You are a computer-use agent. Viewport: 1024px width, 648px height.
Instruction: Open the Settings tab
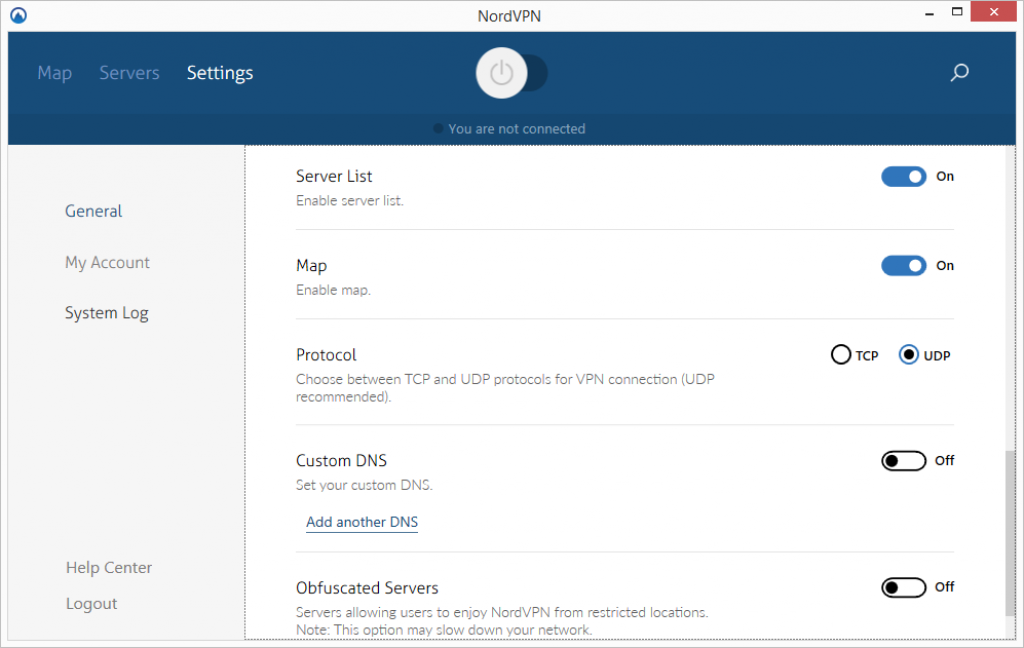tap(220, 73)
